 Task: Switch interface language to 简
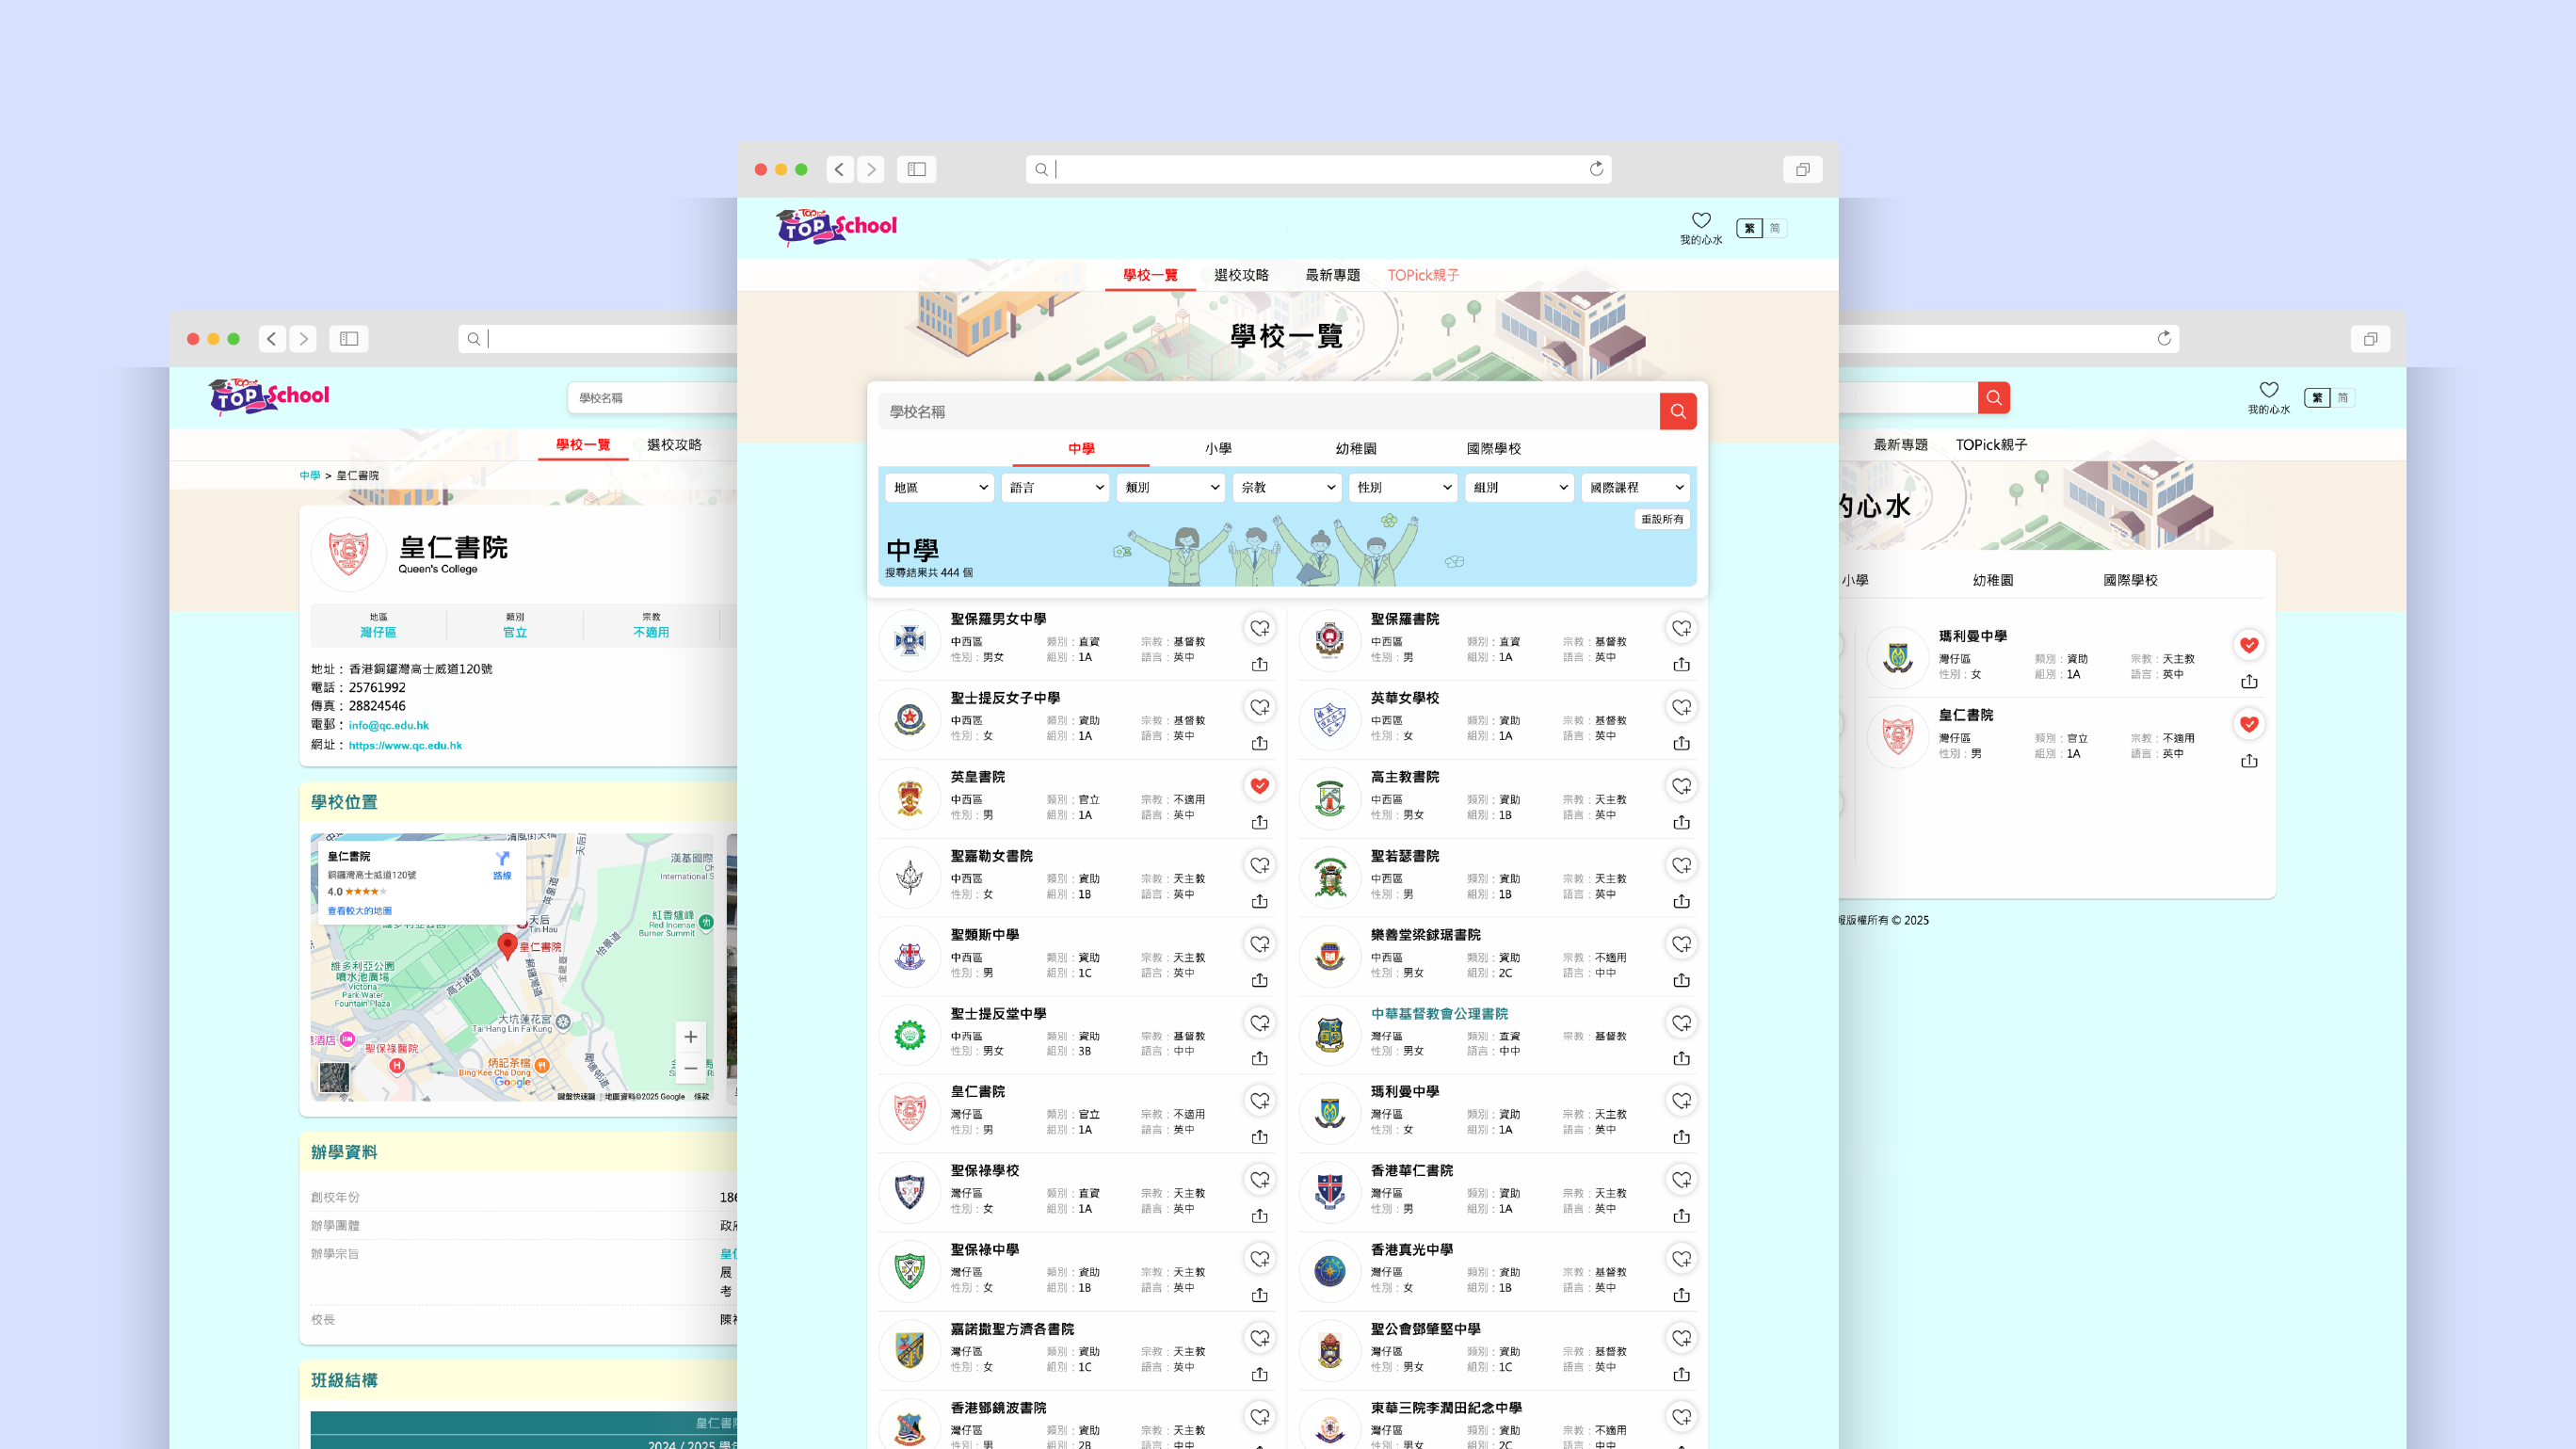click(1775, 227)
